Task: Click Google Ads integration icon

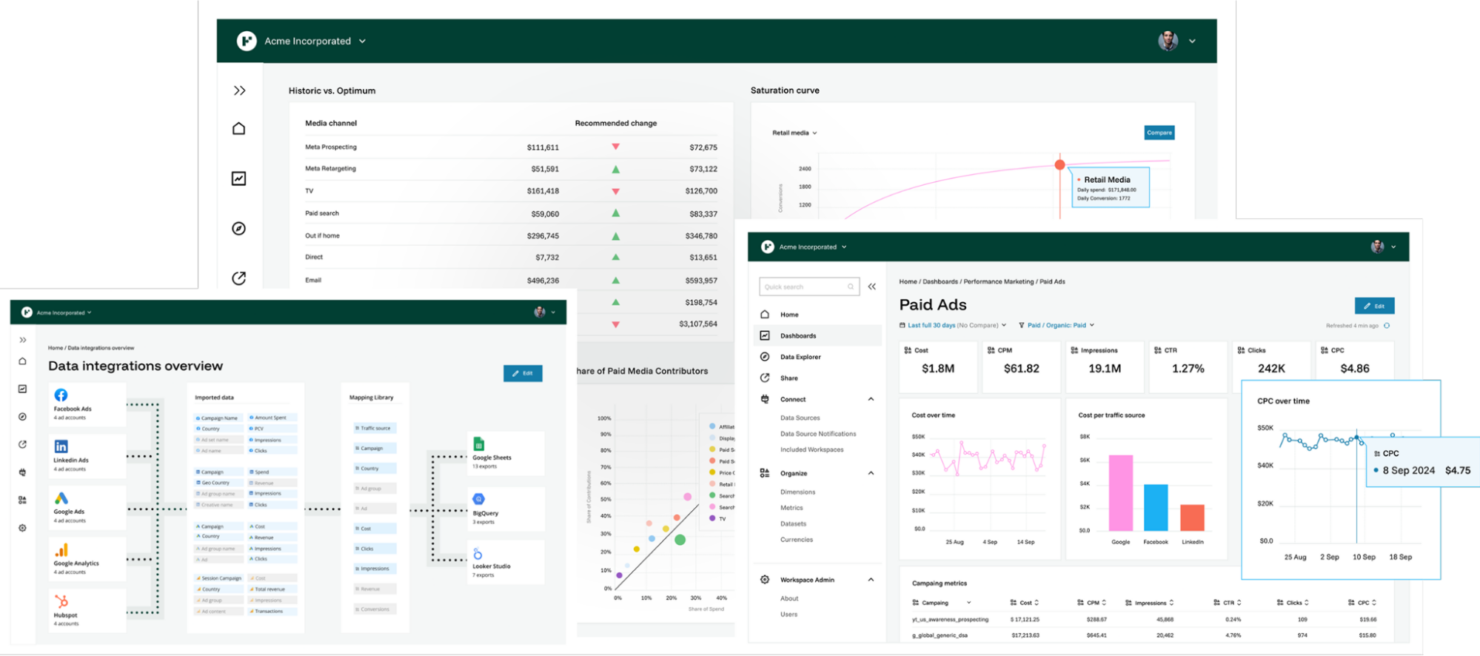Action: pos(61,498)
